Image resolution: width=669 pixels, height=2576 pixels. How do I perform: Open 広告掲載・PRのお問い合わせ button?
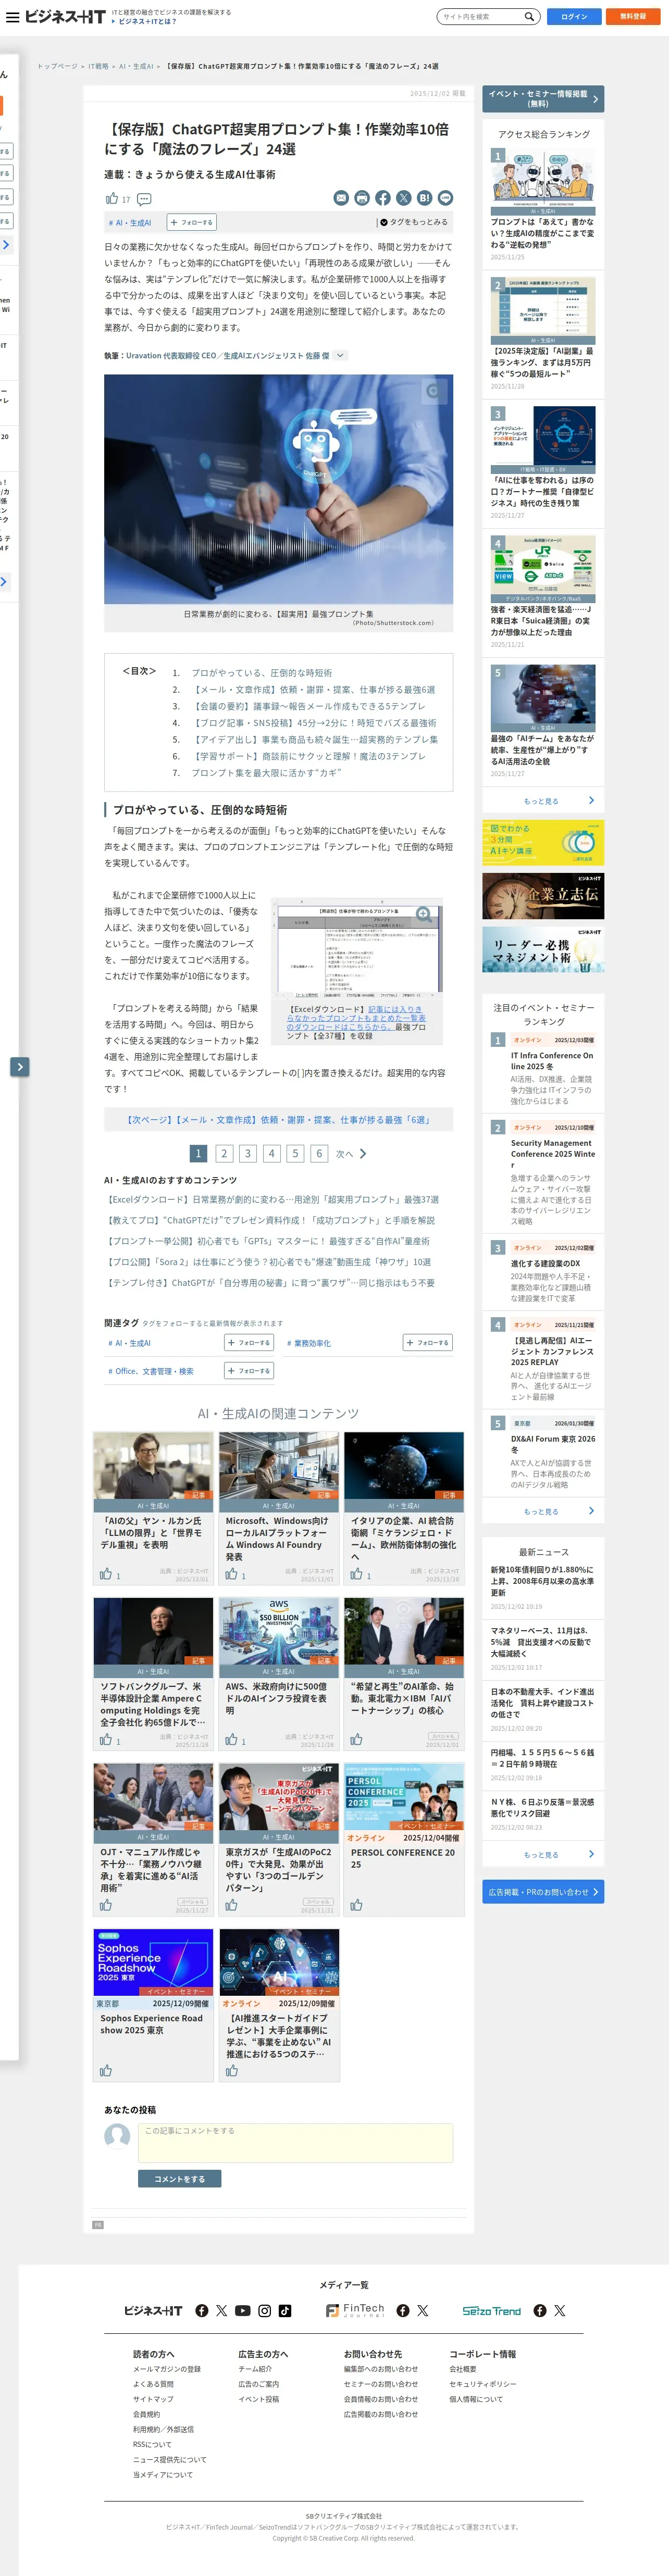point(543,1891)
